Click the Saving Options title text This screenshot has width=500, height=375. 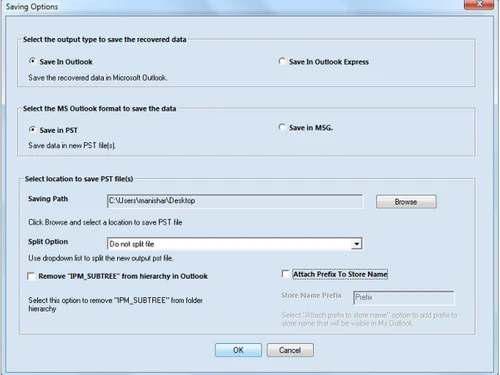(32, 7)
